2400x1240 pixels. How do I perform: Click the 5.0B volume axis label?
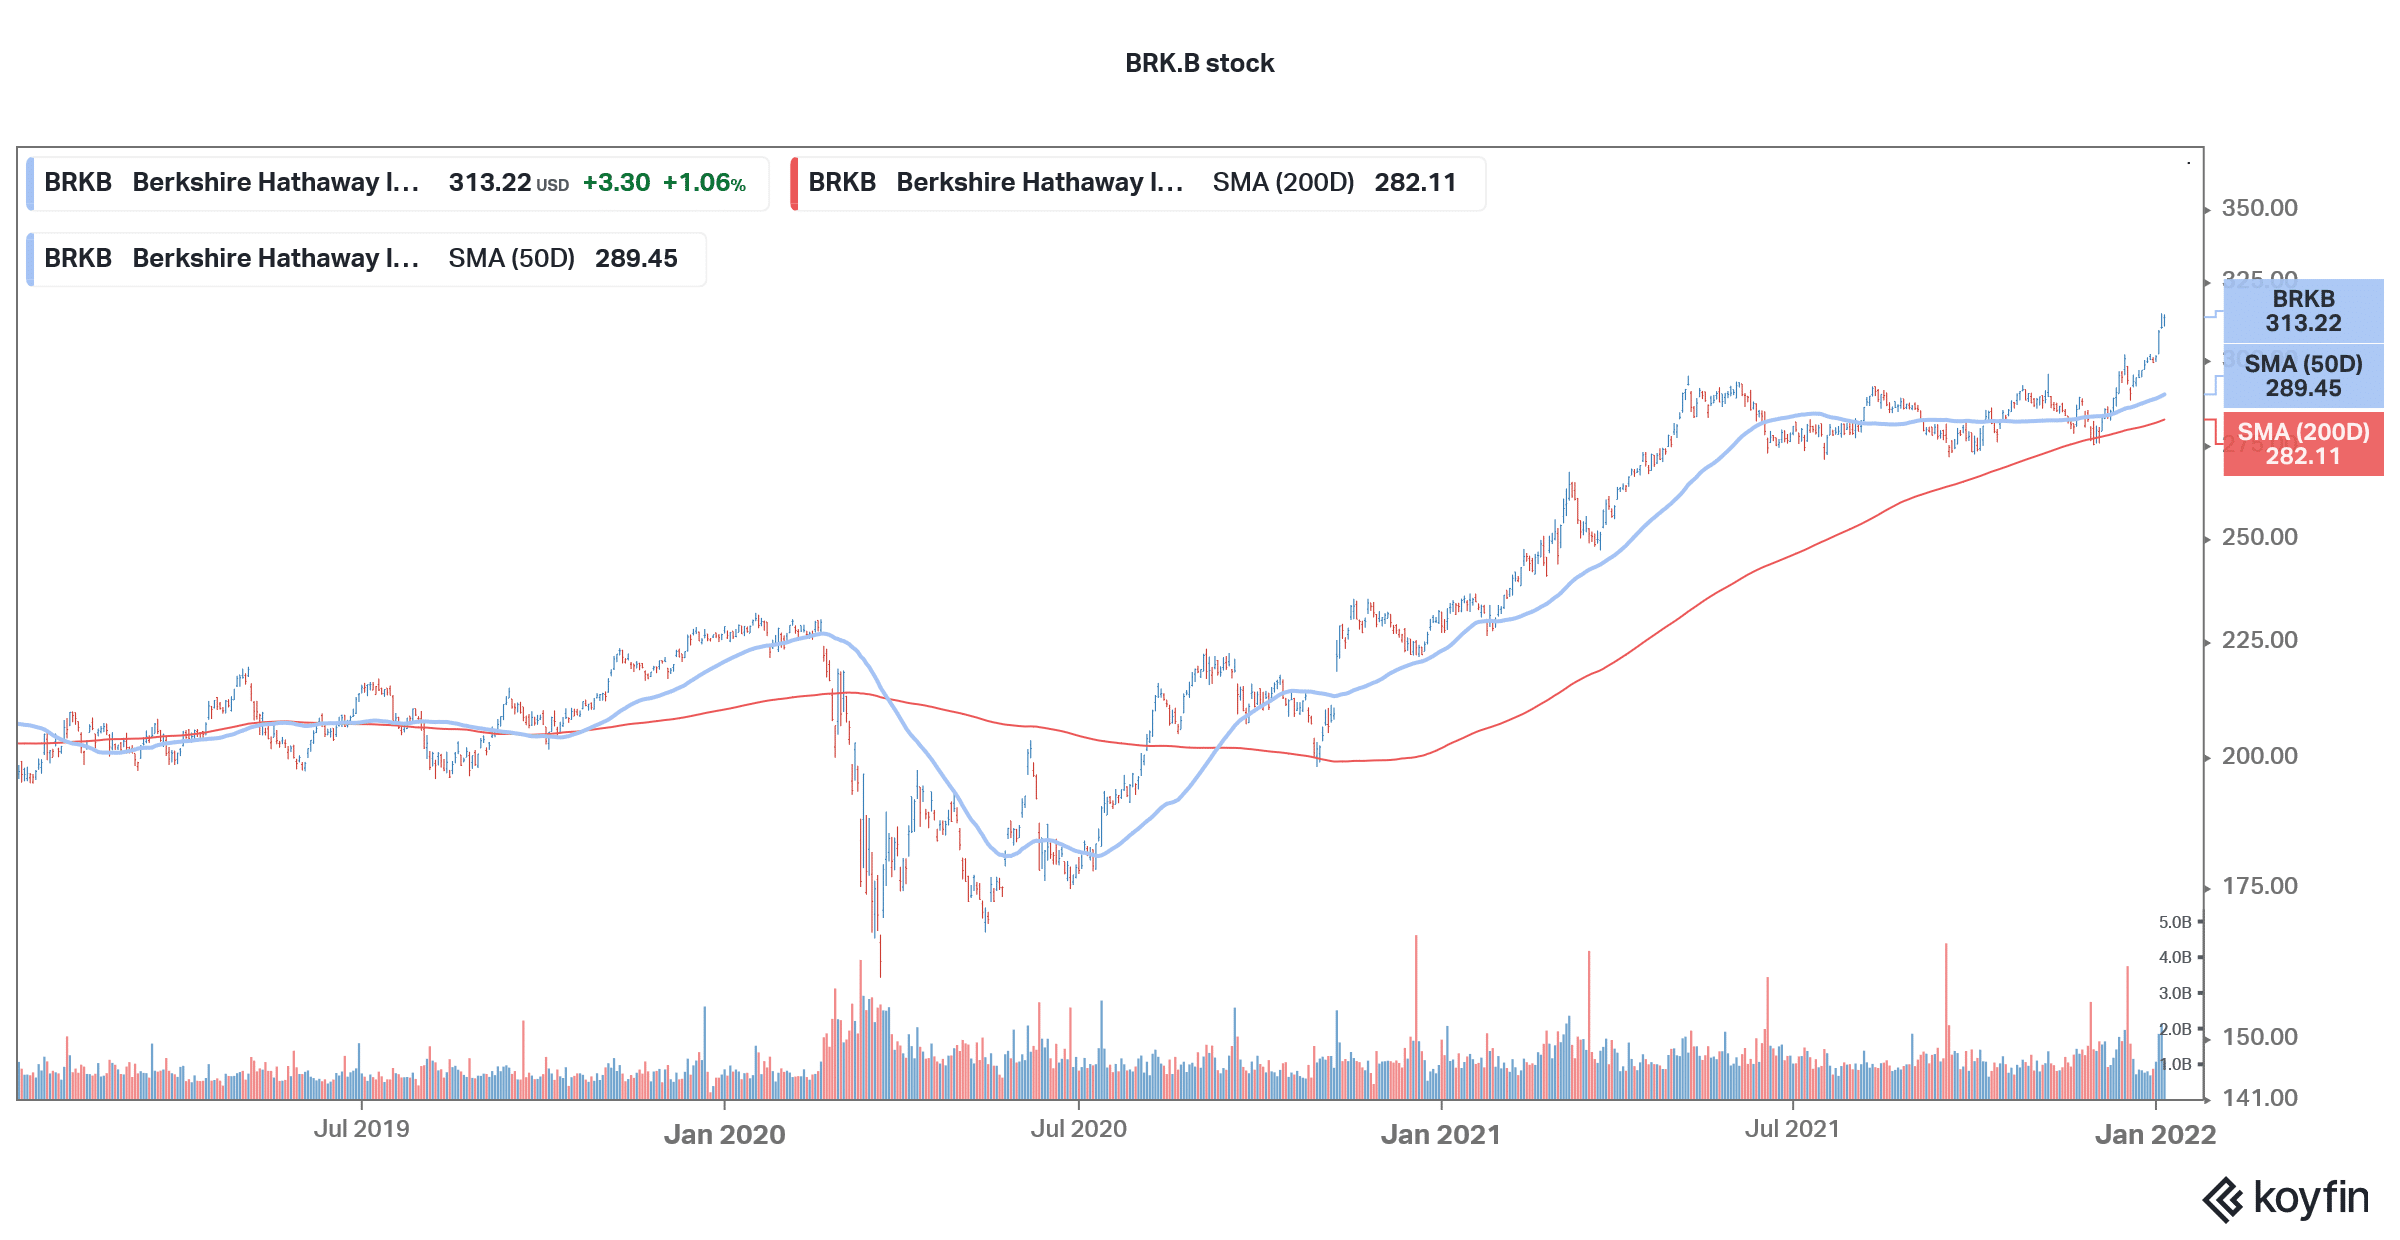pos(2175,922)
